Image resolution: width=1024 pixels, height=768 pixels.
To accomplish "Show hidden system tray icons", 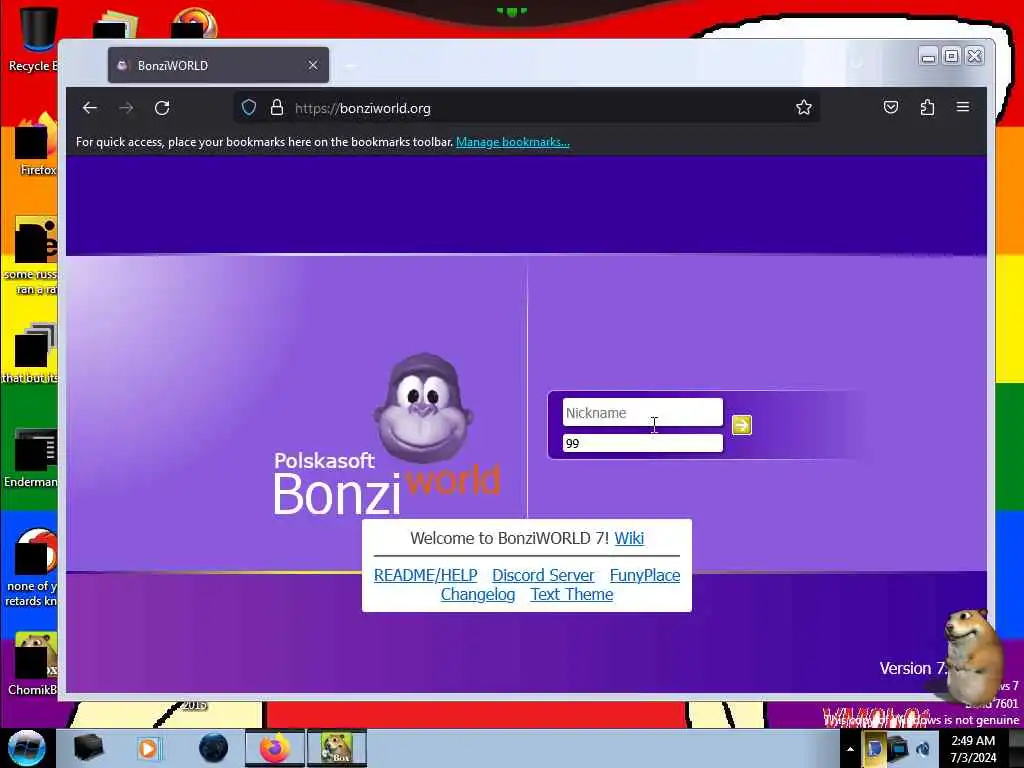I will [x=850, y=748].
